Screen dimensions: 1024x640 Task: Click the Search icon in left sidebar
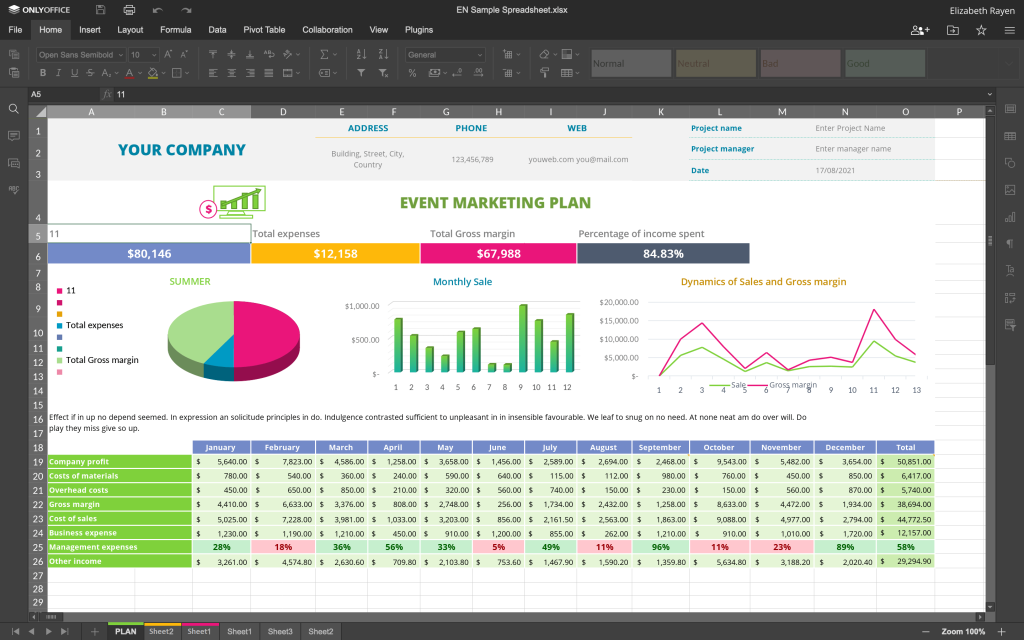(x=12, y=108)
